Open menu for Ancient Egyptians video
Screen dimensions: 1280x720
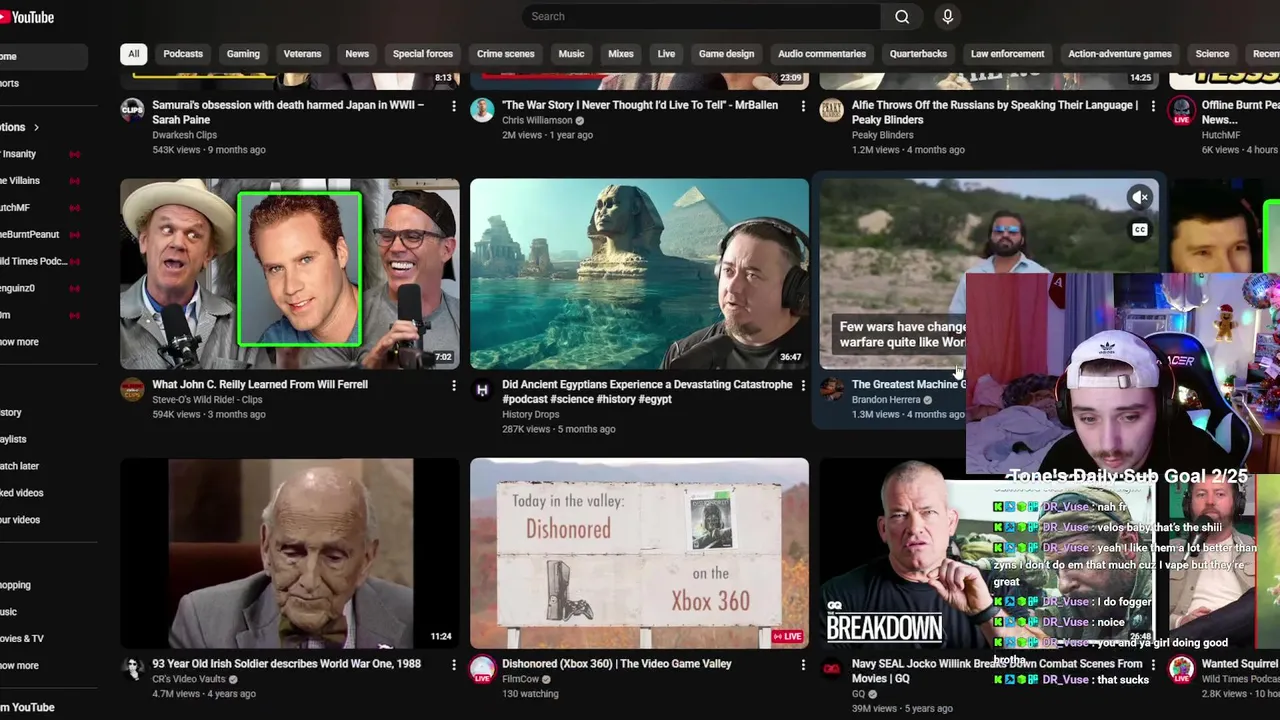coord(803,385)
